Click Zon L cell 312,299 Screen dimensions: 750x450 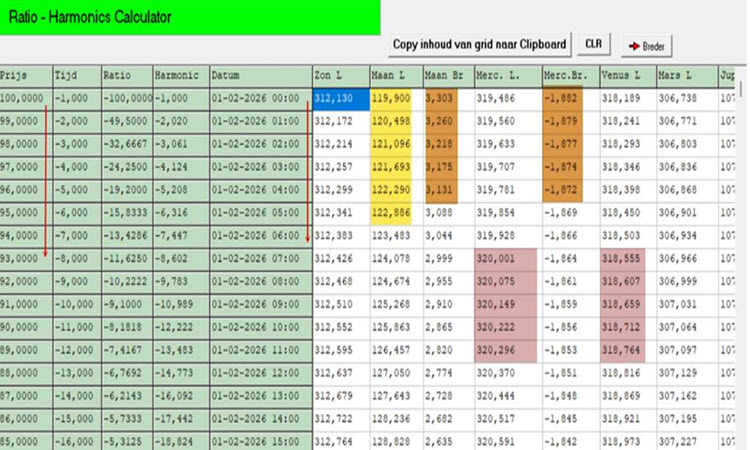[x=341, y=191]
